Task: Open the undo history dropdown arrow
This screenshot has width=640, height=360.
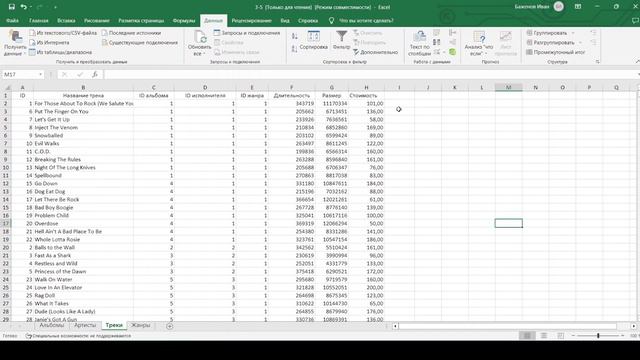Action: tap(31, 7)
